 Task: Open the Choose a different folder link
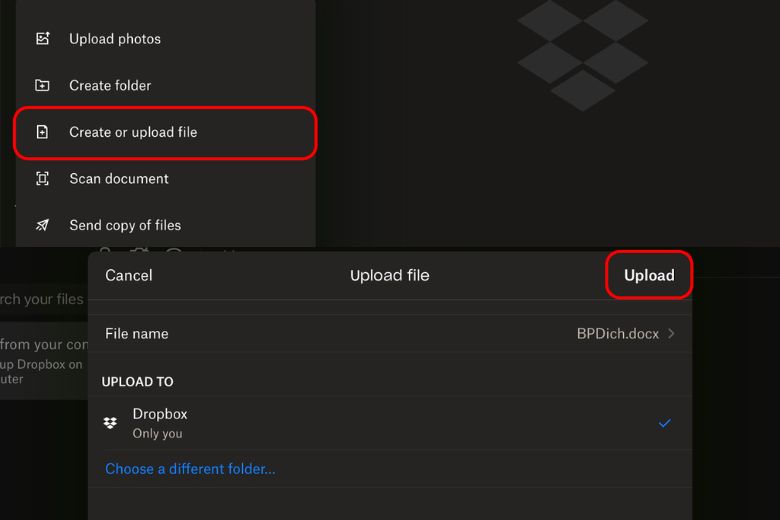[x=190, y=469]
